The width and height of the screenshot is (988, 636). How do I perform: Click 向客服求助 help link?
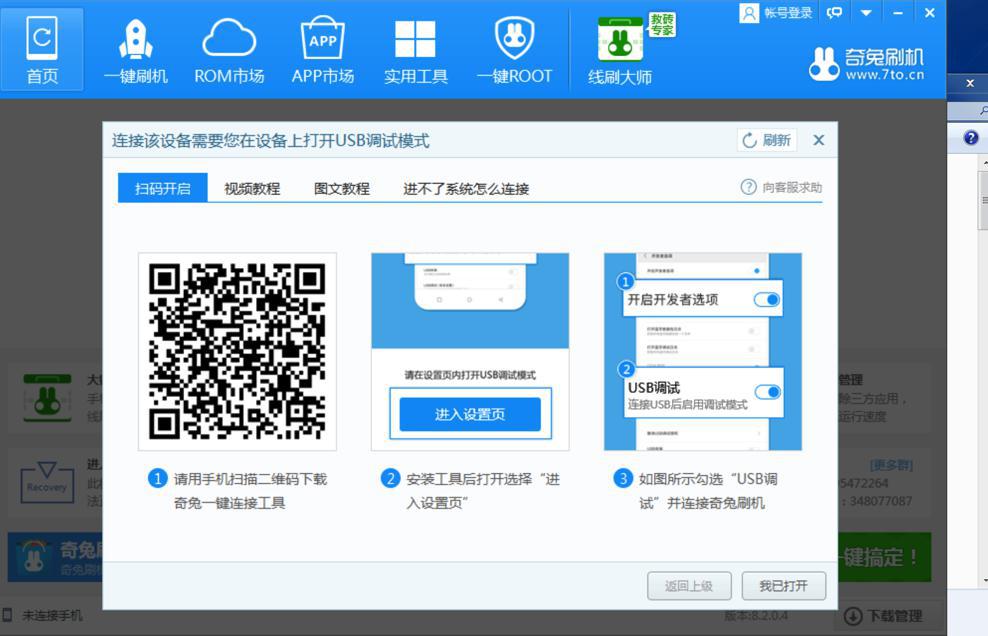pyautogui.click(x=781, y=187)
